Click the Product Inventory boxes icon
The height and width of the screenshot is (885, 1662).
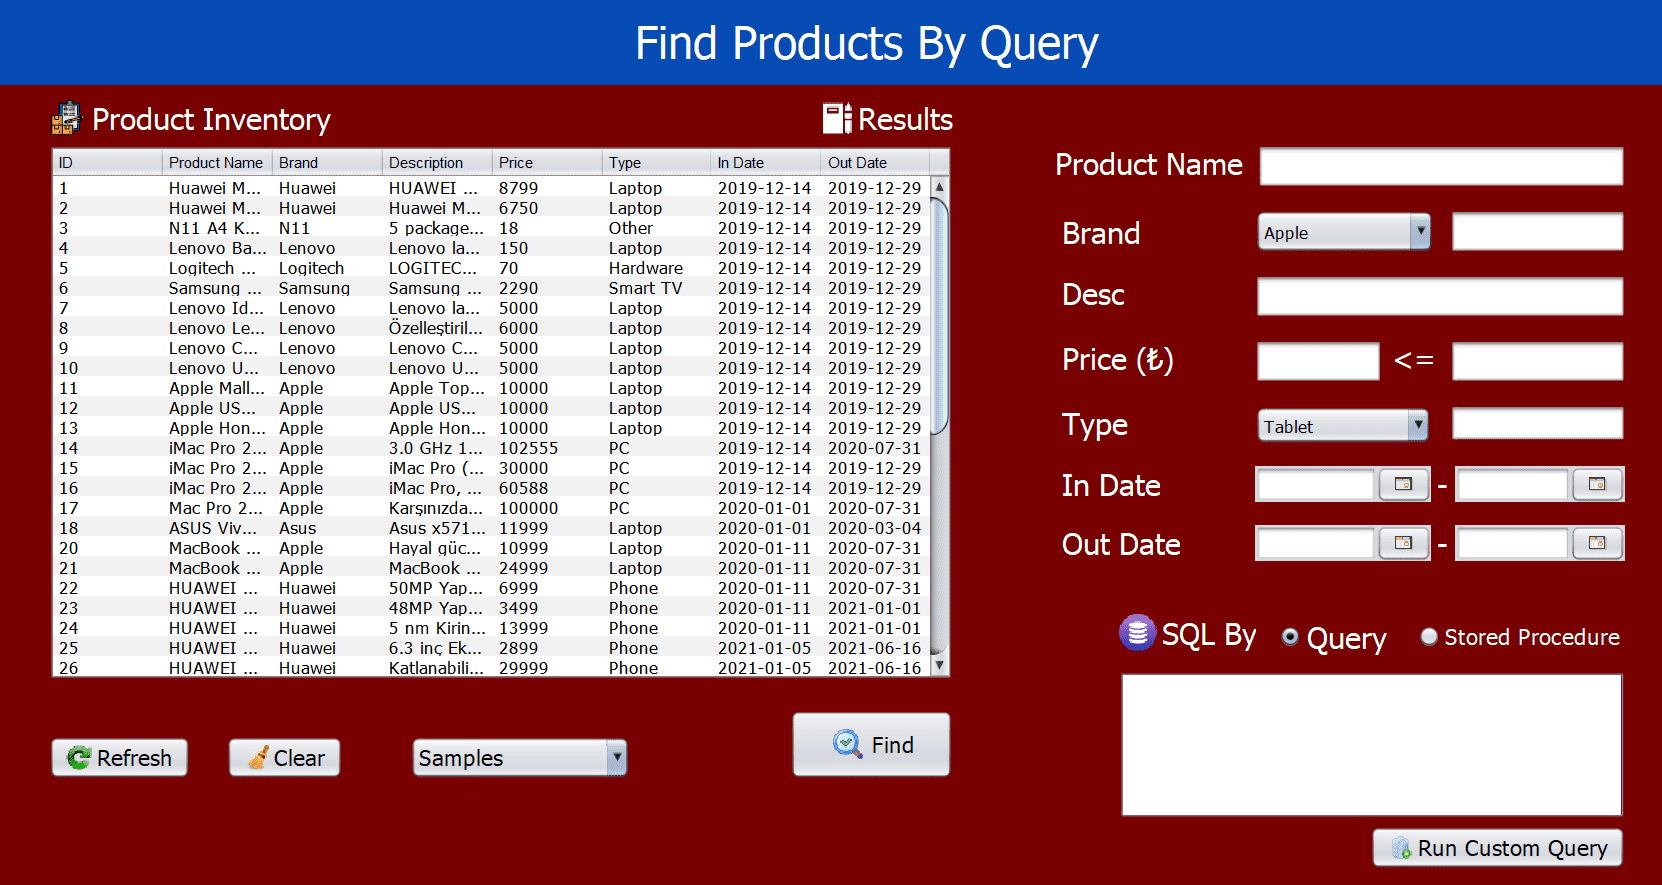point(66,118)
